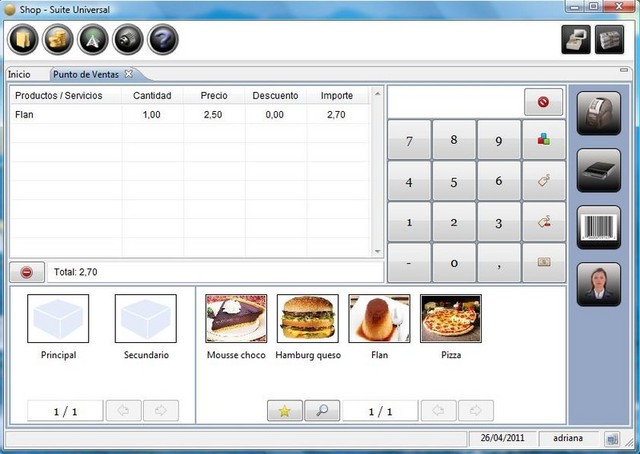
Task: Tap keypad digit 7
Action: (x=409, y=140)
